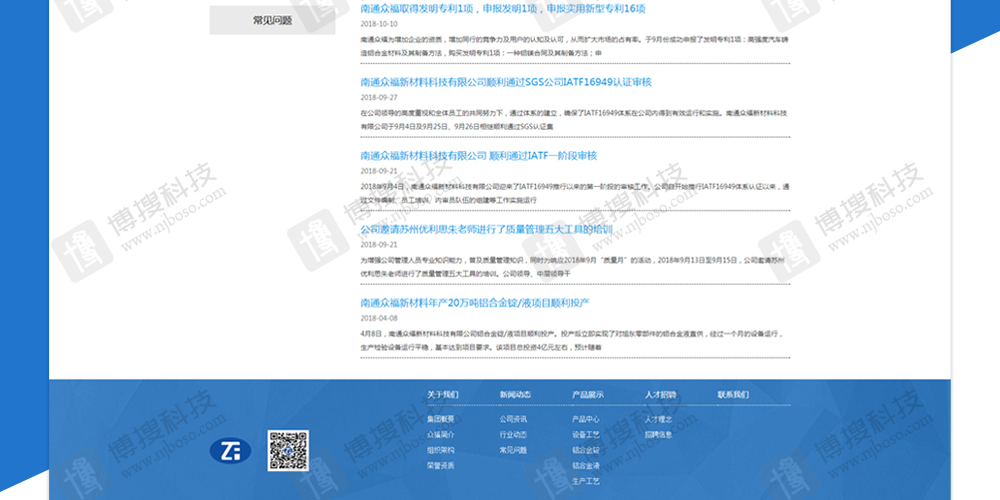Click 关于我们 footer heading
Screen dimensions: 1000x500
(442, 395)
